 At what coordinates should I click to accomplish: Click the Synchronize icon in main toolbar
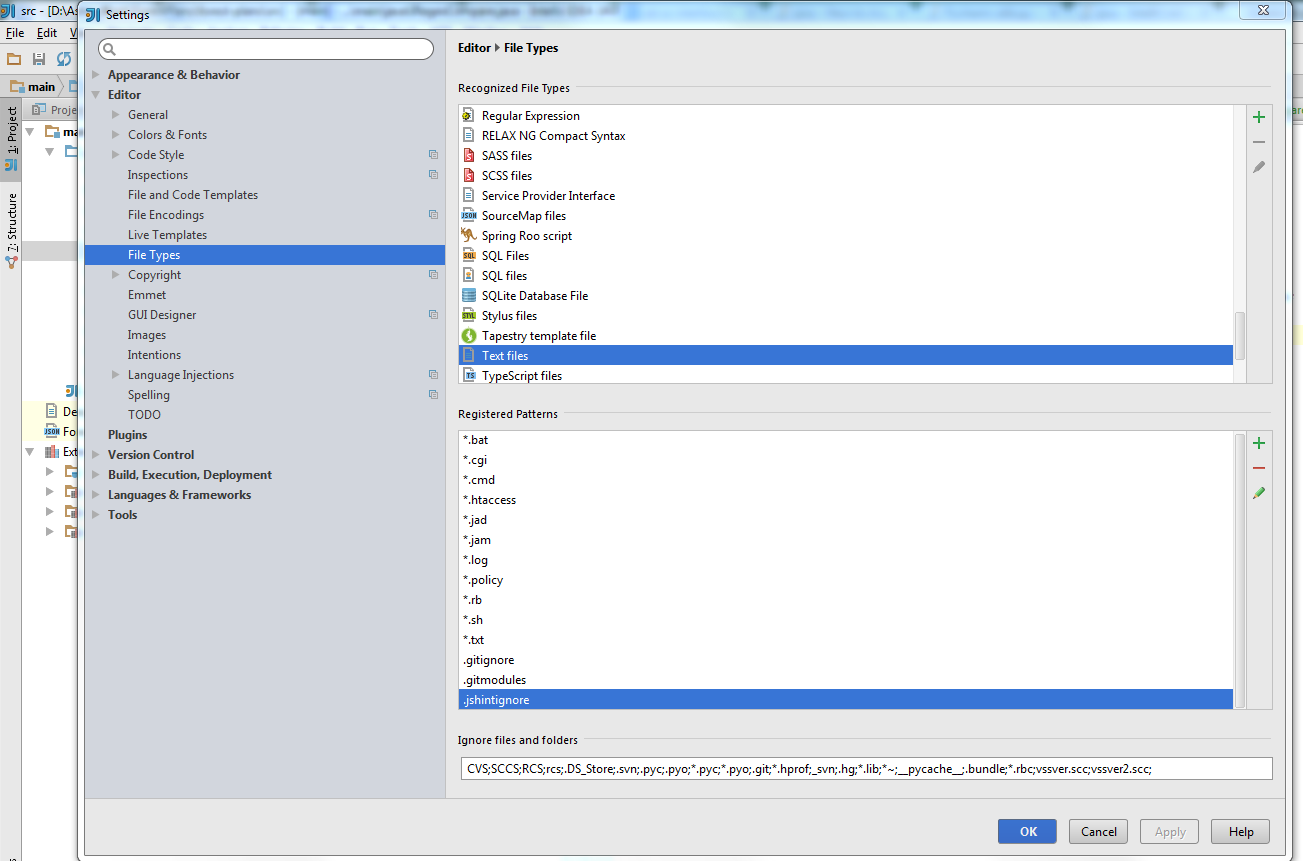tap(64, 60)
